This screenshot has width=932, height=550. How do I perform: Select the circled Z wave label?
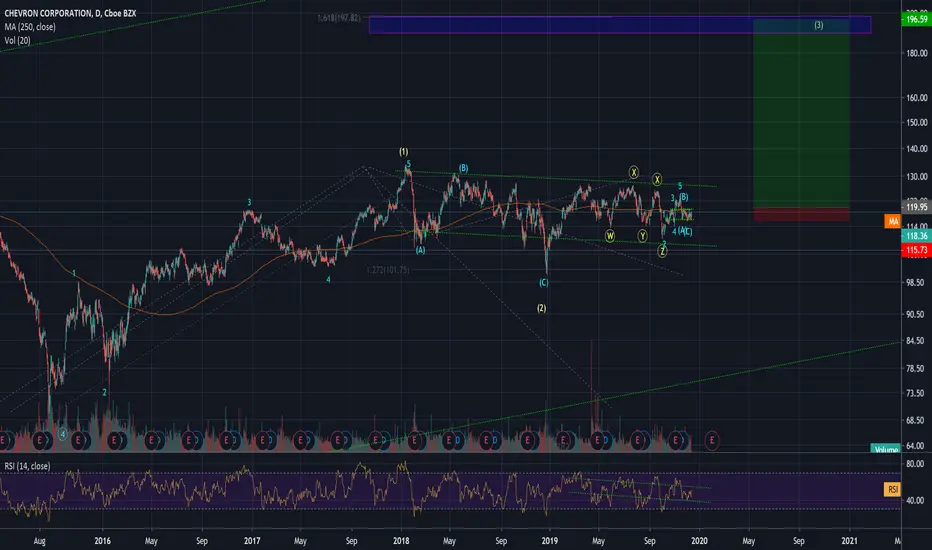point(662,252)
